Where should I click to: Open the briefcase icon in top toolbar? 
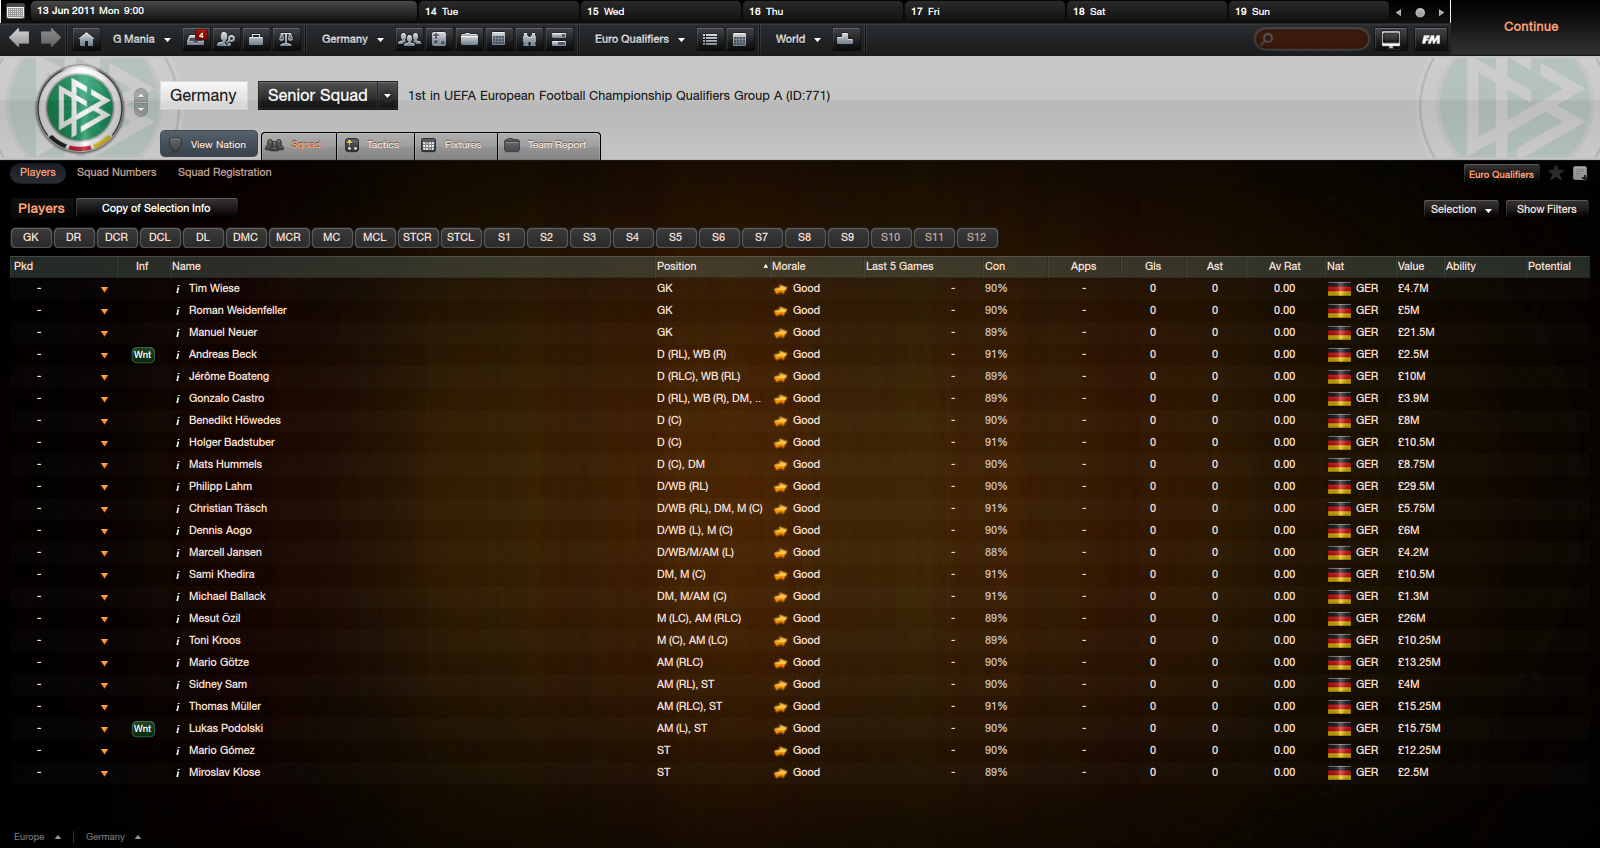[256, 39]
